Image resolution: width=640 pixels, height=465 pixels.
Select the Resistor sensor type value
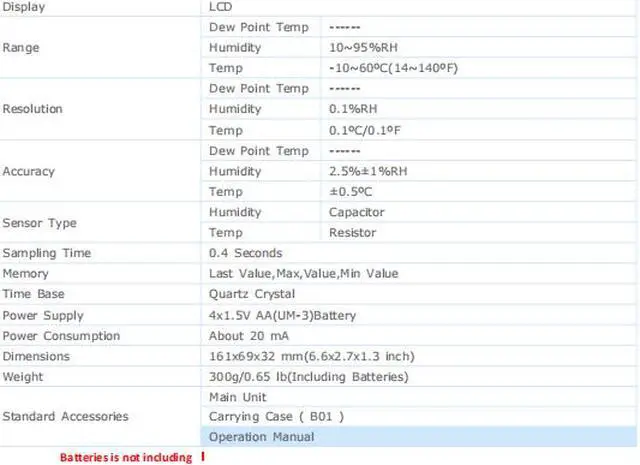[x=352, y=233]
